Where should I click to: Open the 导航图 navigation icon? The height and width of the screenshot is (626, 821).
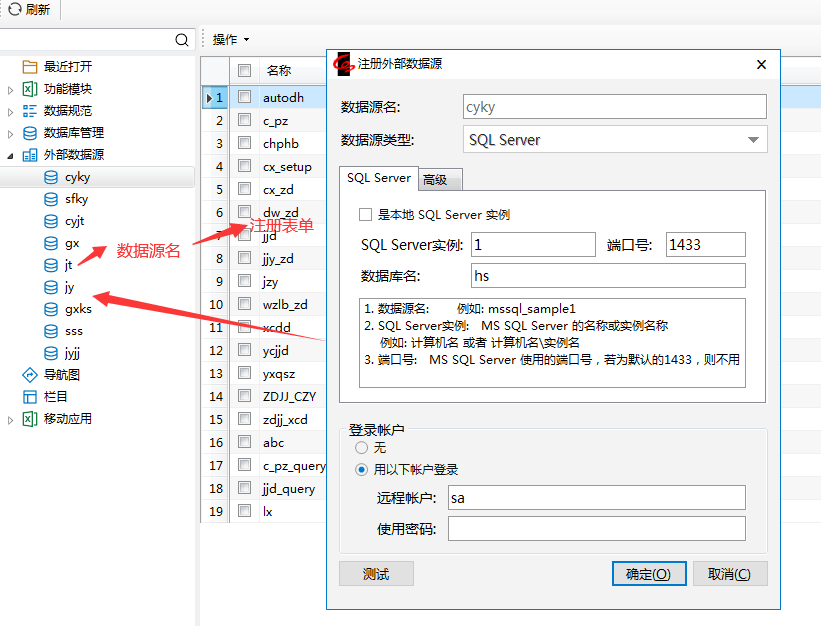click(x=30, y=375)
